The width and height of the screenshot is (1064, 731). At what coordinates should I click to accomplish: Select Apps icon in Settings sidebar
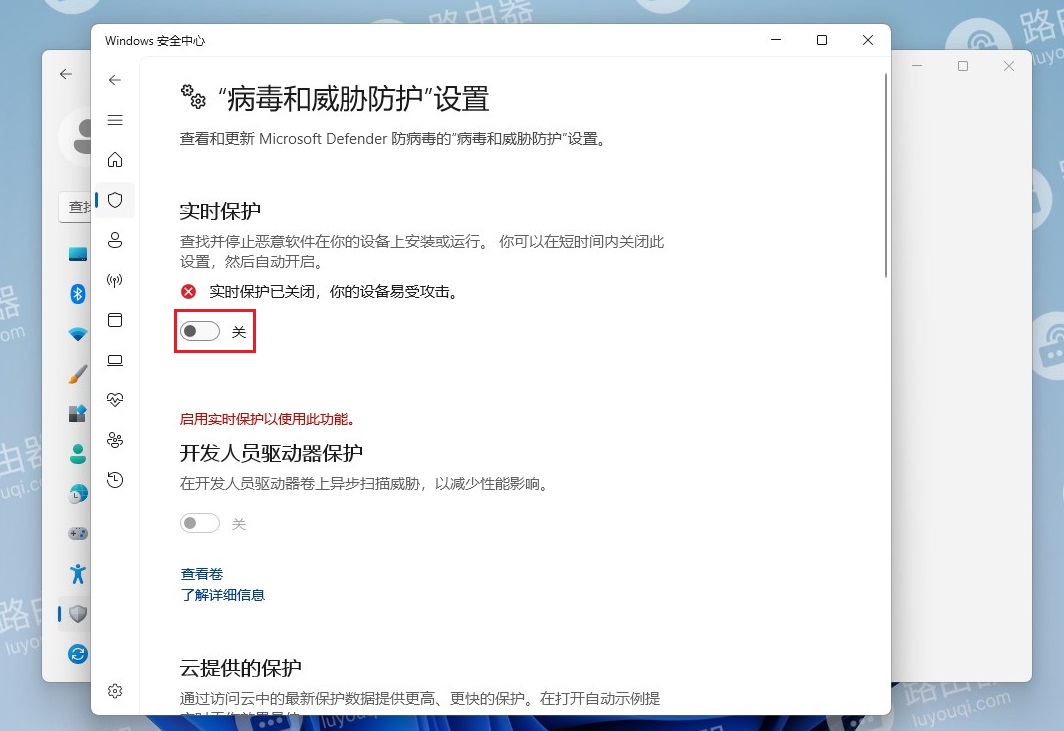[x=77, y=413]
